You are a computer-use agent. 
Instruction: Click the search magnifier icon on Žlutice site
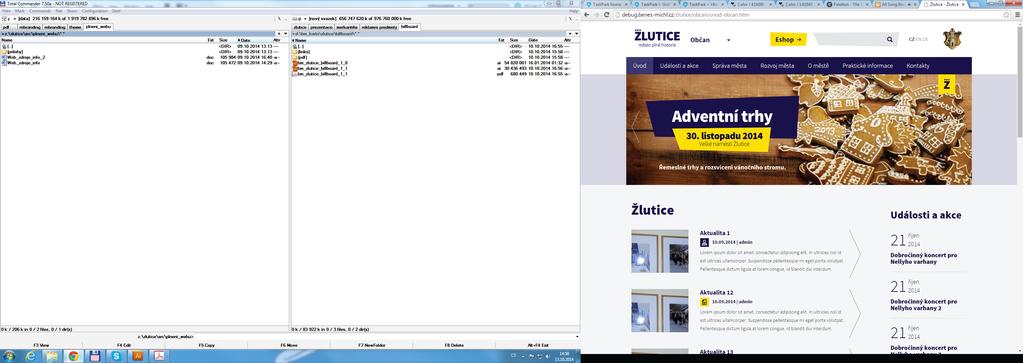pyautogui.click(x=890, y=40)
